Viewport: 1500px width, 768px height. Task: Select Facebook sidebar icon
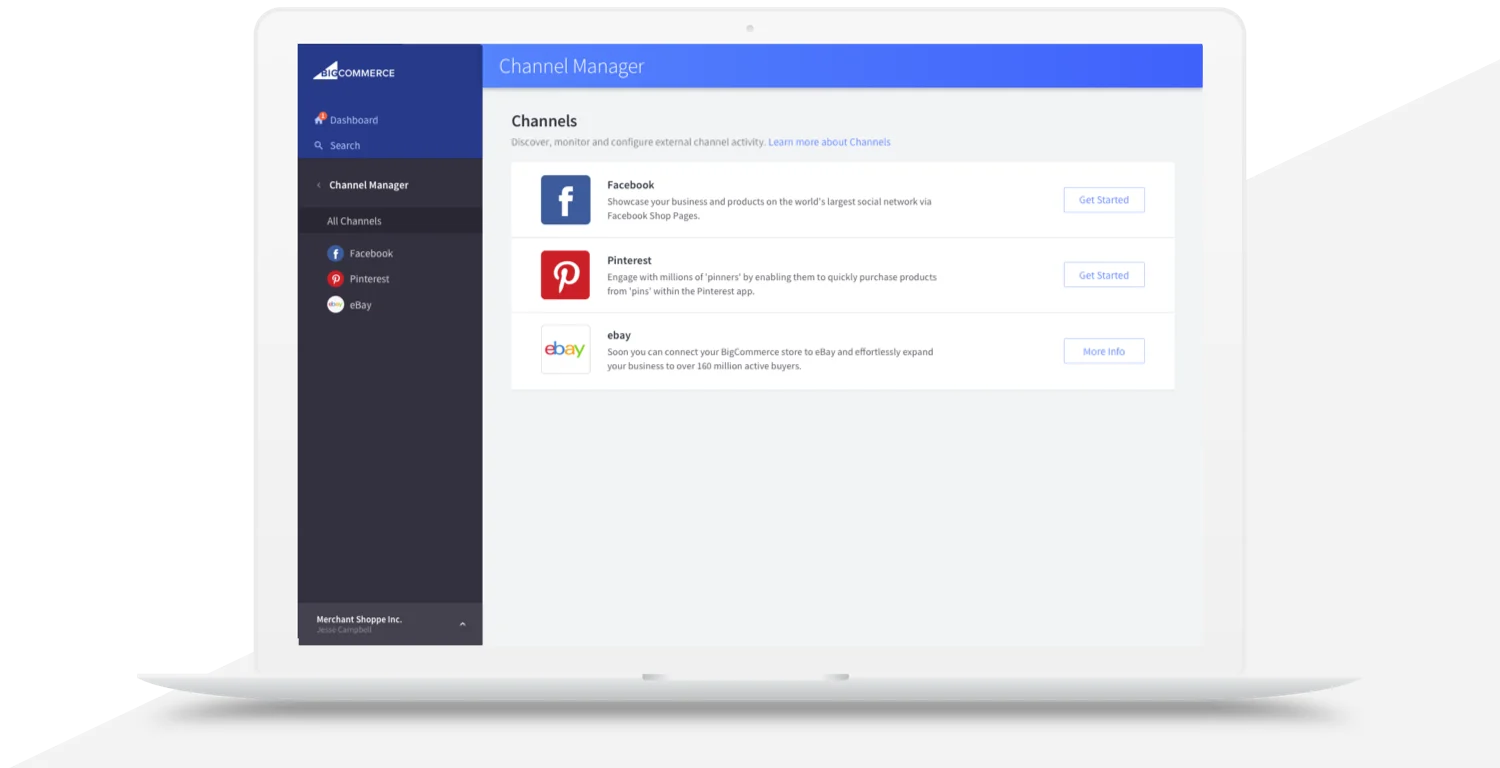(x=336, y=254)
